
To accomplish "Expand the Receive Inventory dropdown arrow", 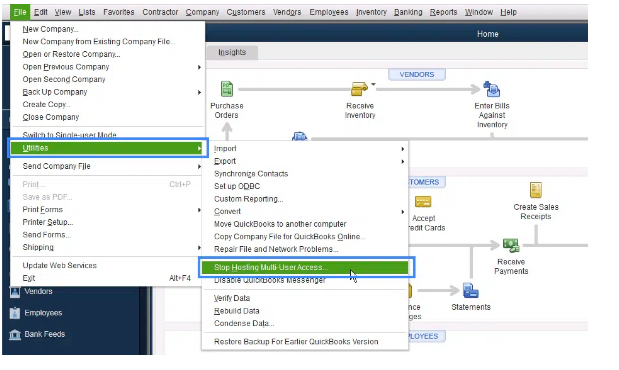I will click(373, 84).
